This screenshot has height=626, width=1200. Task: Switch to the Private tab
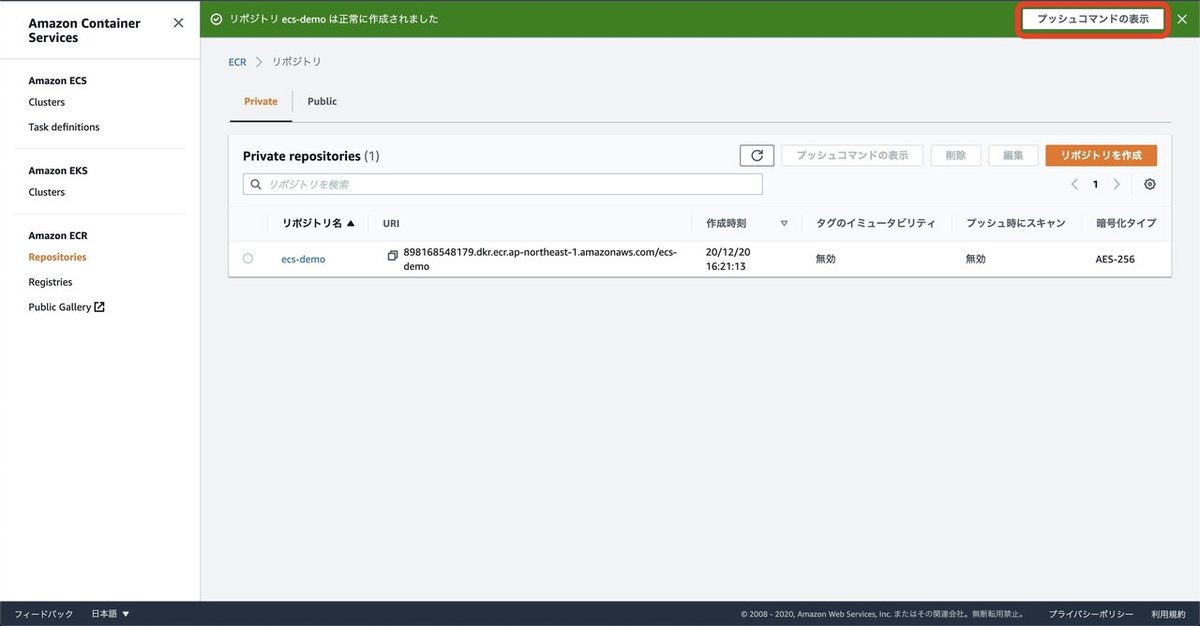[x=261, y=101]
